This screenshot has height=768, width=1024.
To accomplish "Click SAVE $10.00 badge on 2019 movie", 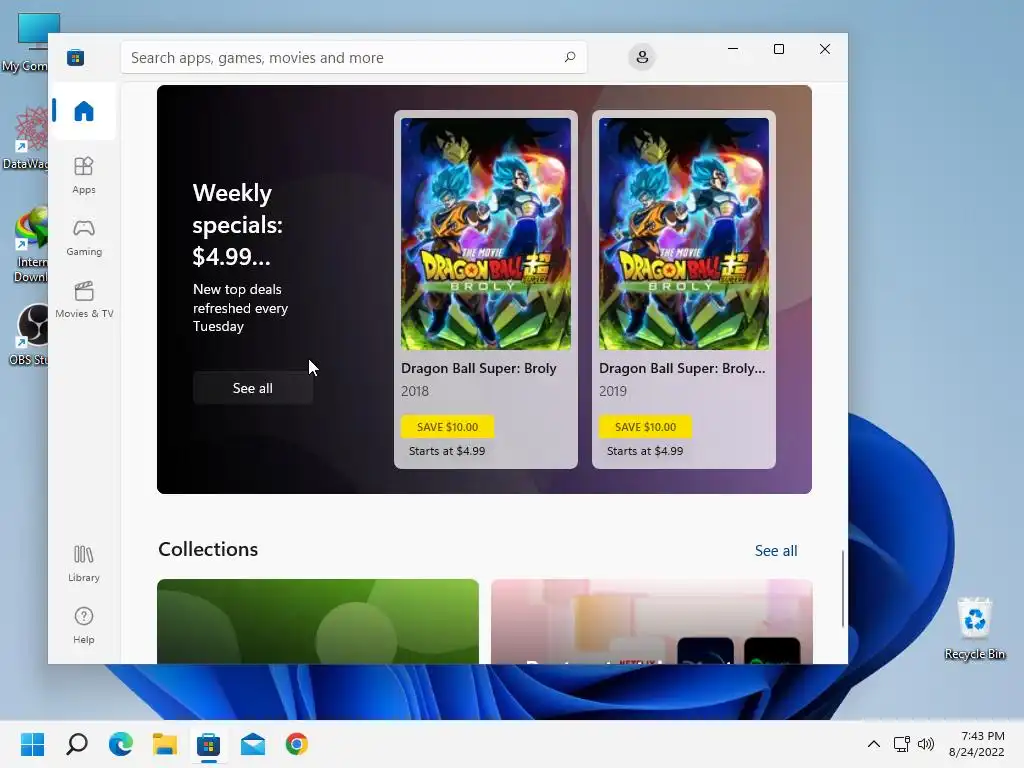I will pos(645,426).
